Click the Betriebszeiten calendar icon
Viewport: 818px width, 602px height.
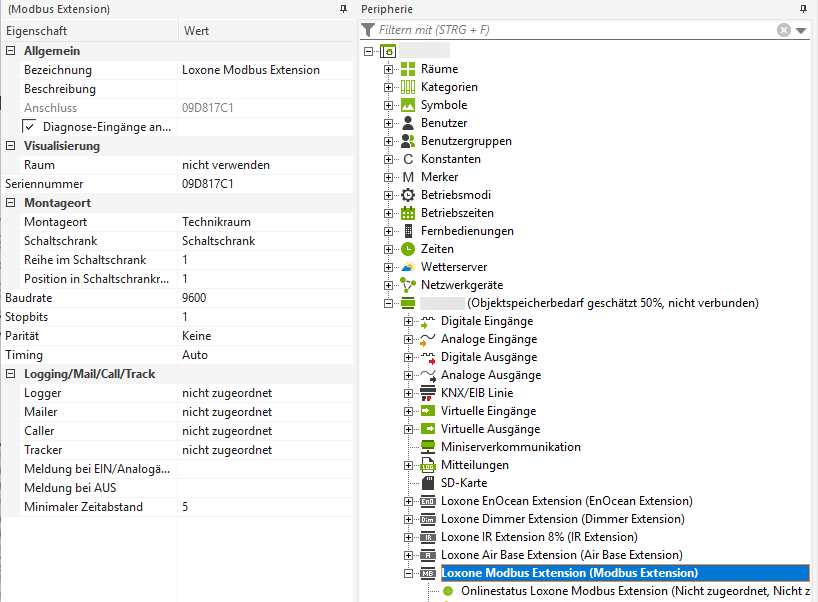coord(408,213)
